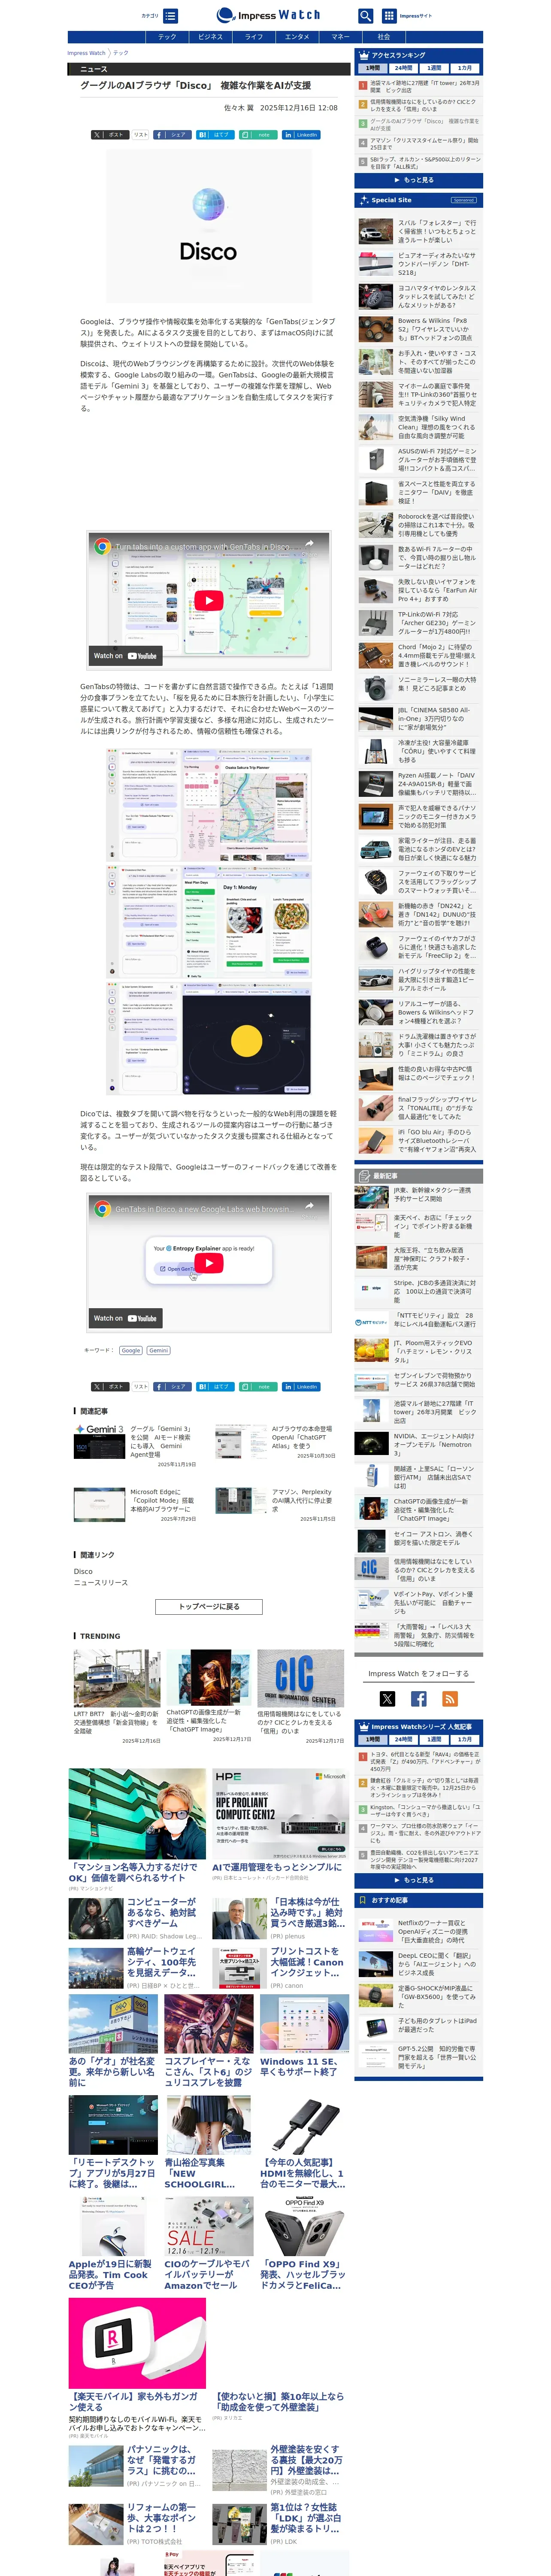Open the テック navigation tab
551x2576 pixels.
[167, 37]
